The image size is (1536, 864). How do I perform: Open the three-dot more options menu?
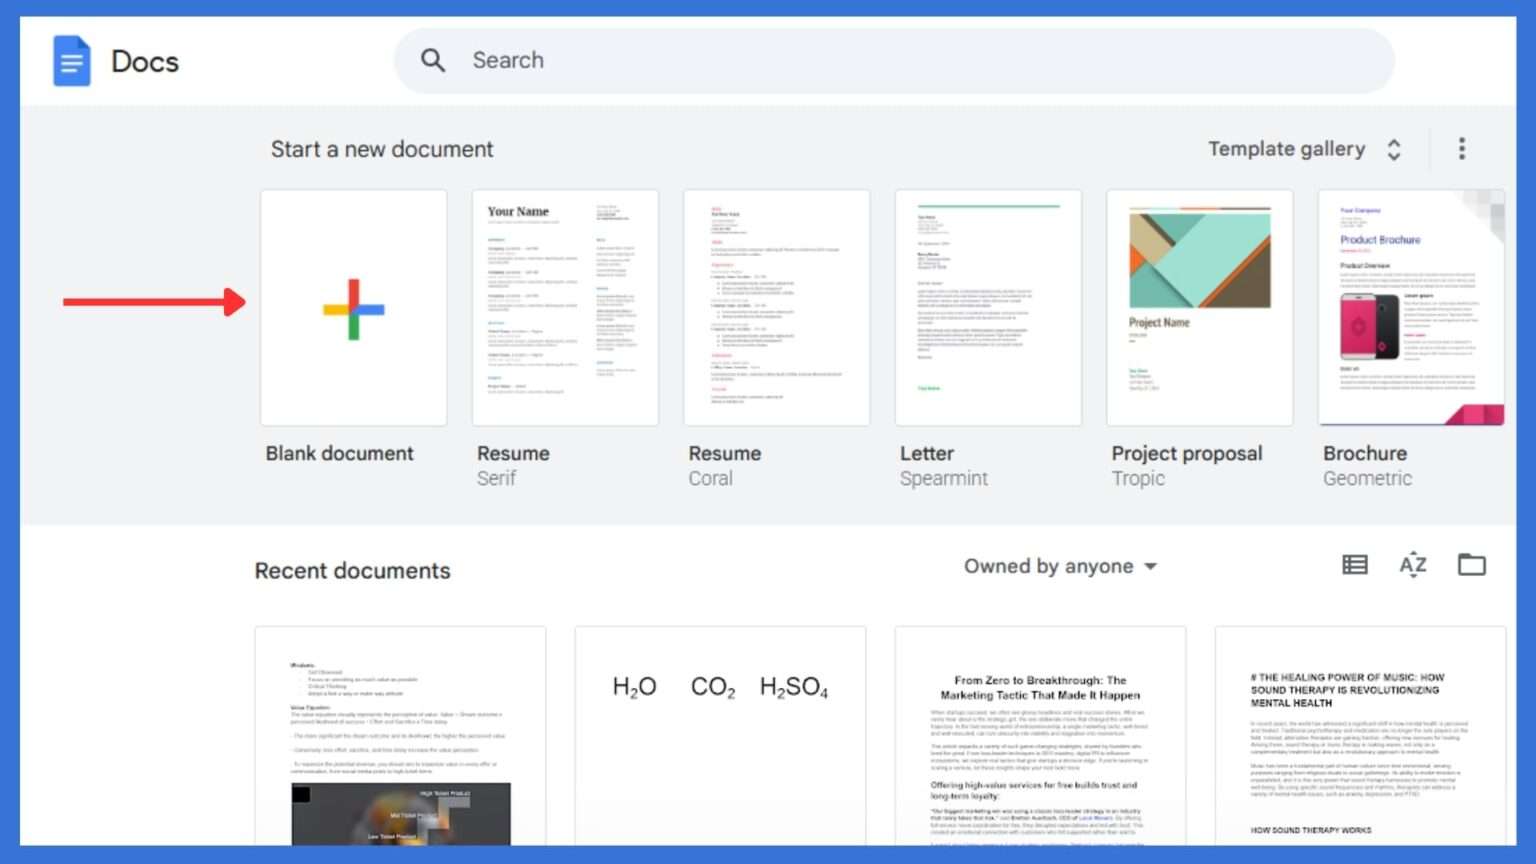(1461, 149)
